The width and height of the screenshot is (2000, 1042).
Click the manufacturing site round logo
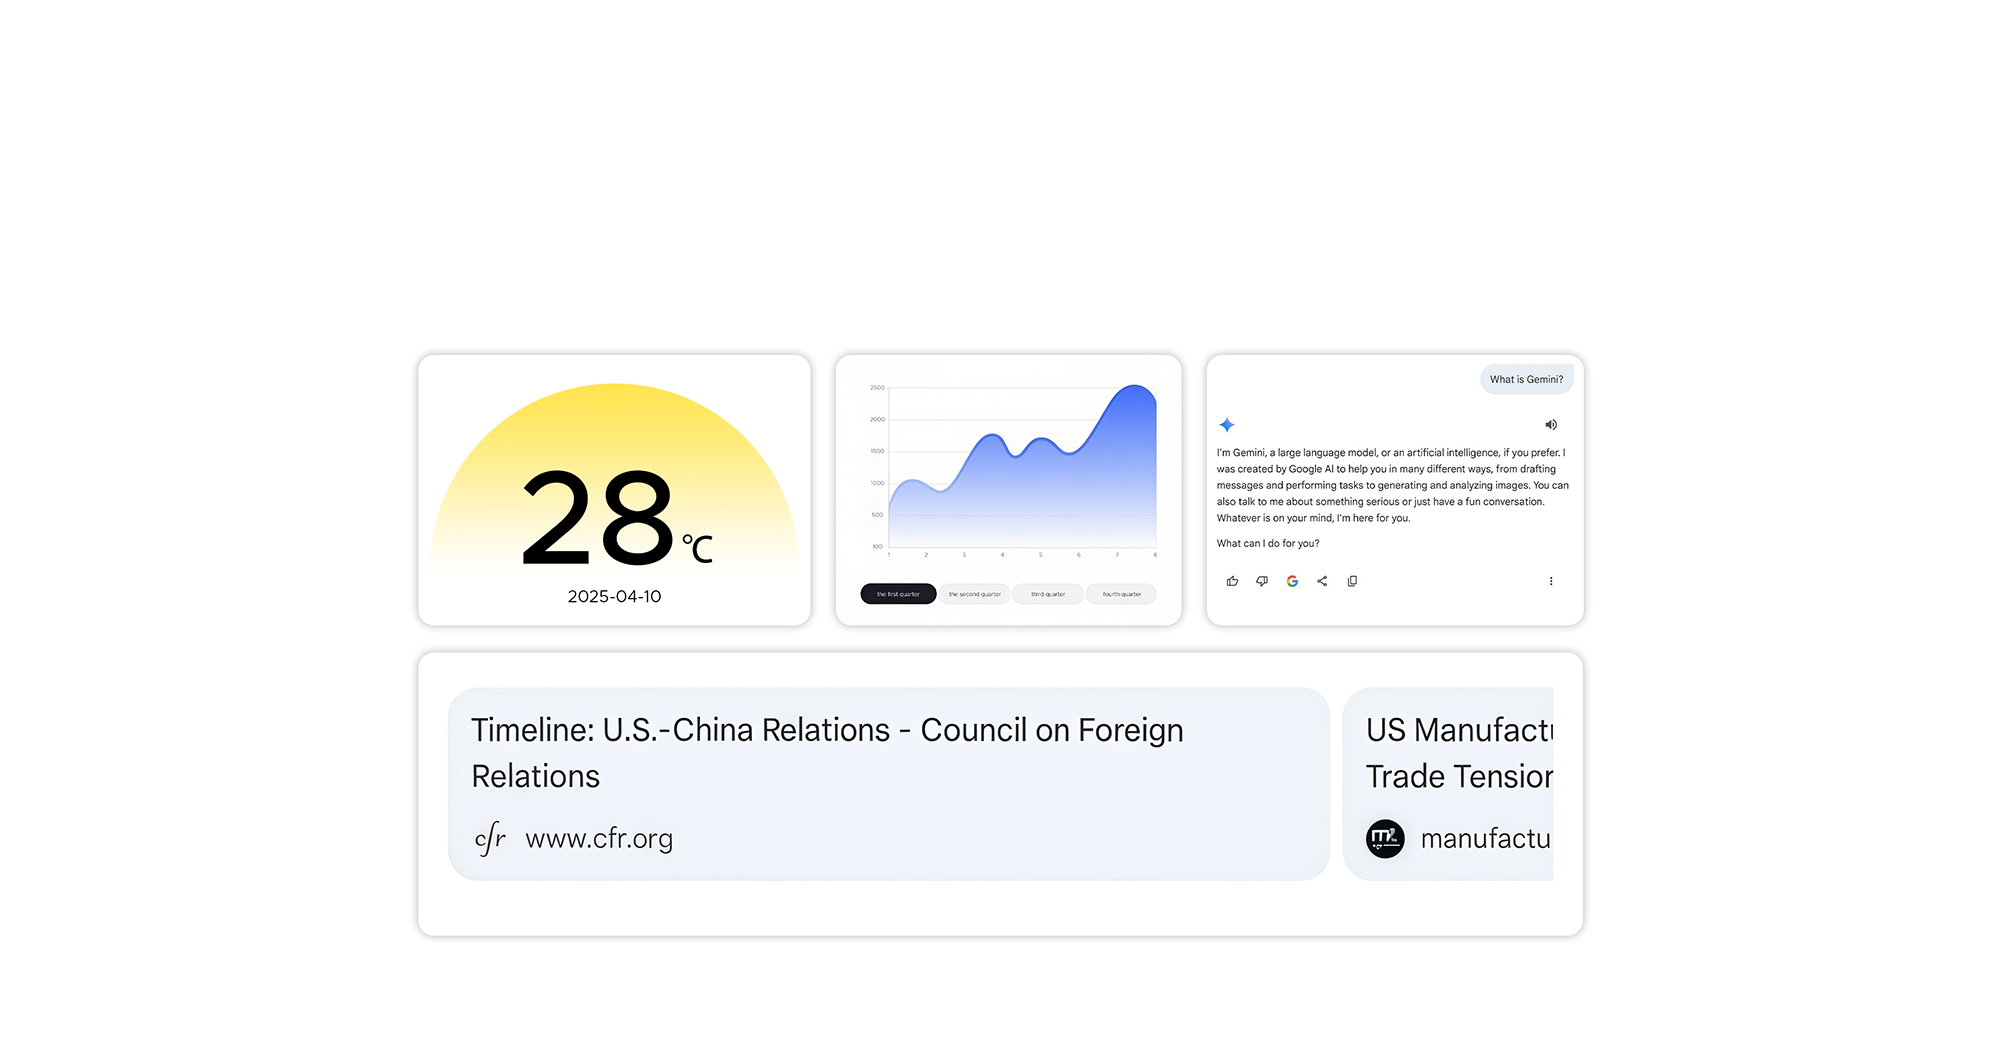(x=1385, y=838)
